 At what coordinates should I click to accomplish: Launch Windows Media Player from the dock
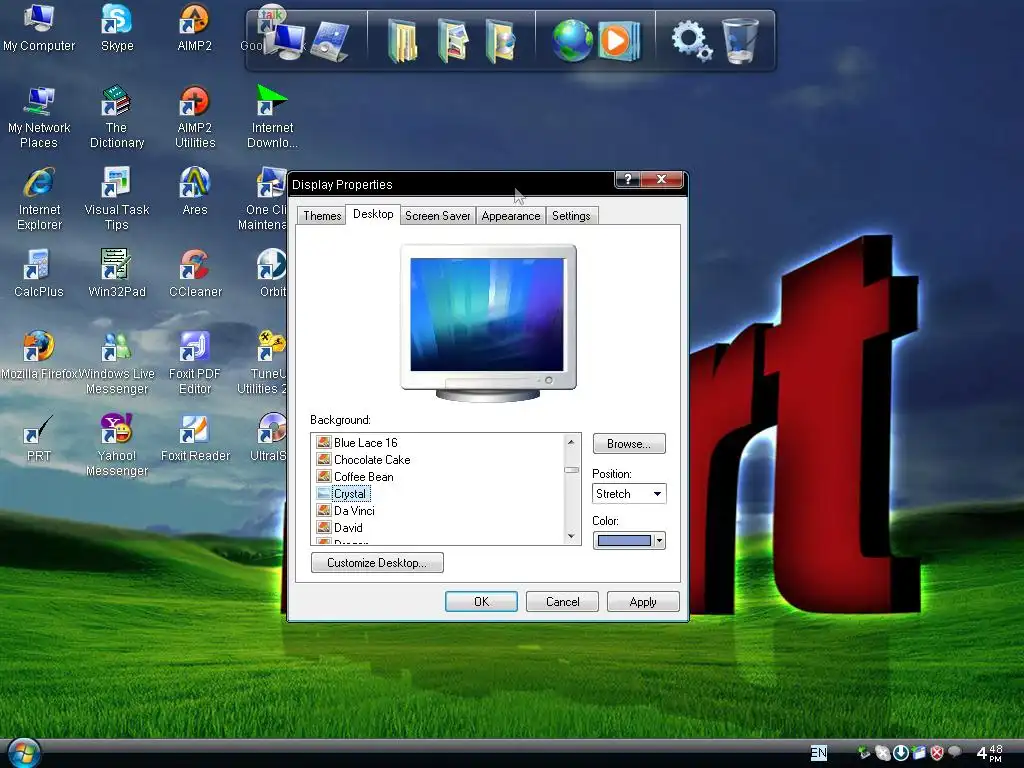[x=618, y=41]
